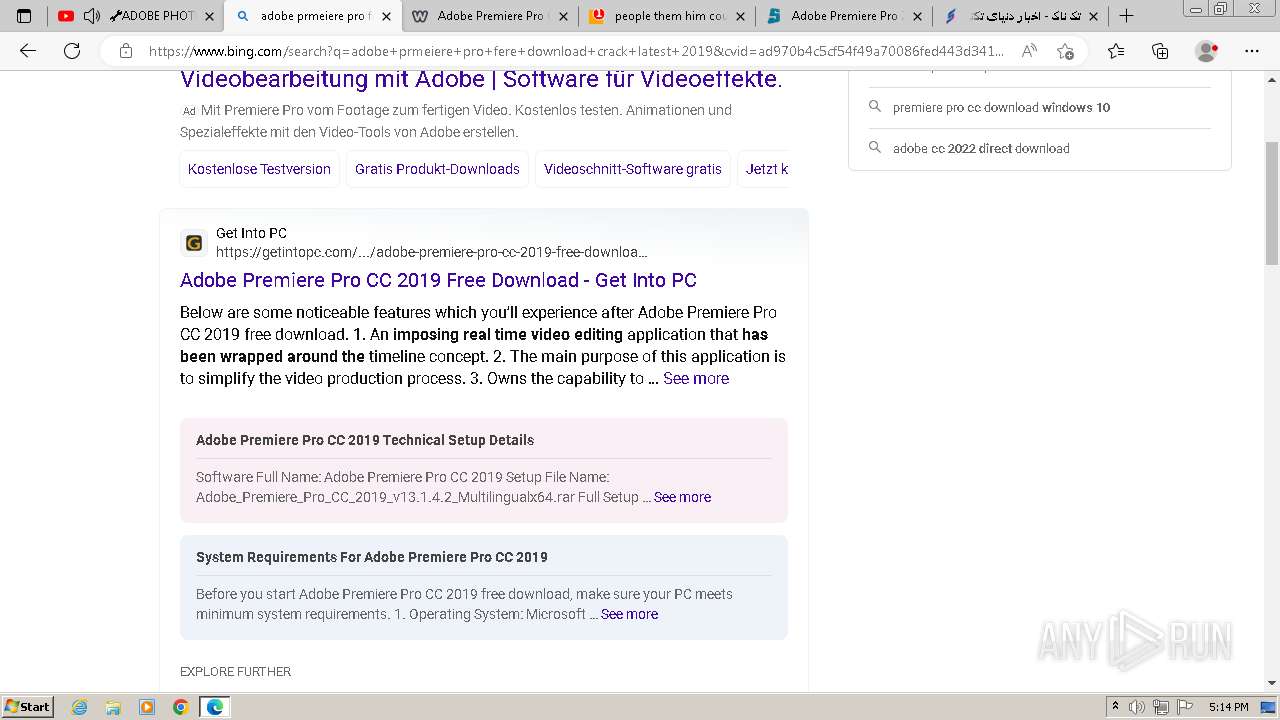This screenshot has height=720, width=1280.
Task: Open the getintopc.com URL link
Action: click(432, 252)
